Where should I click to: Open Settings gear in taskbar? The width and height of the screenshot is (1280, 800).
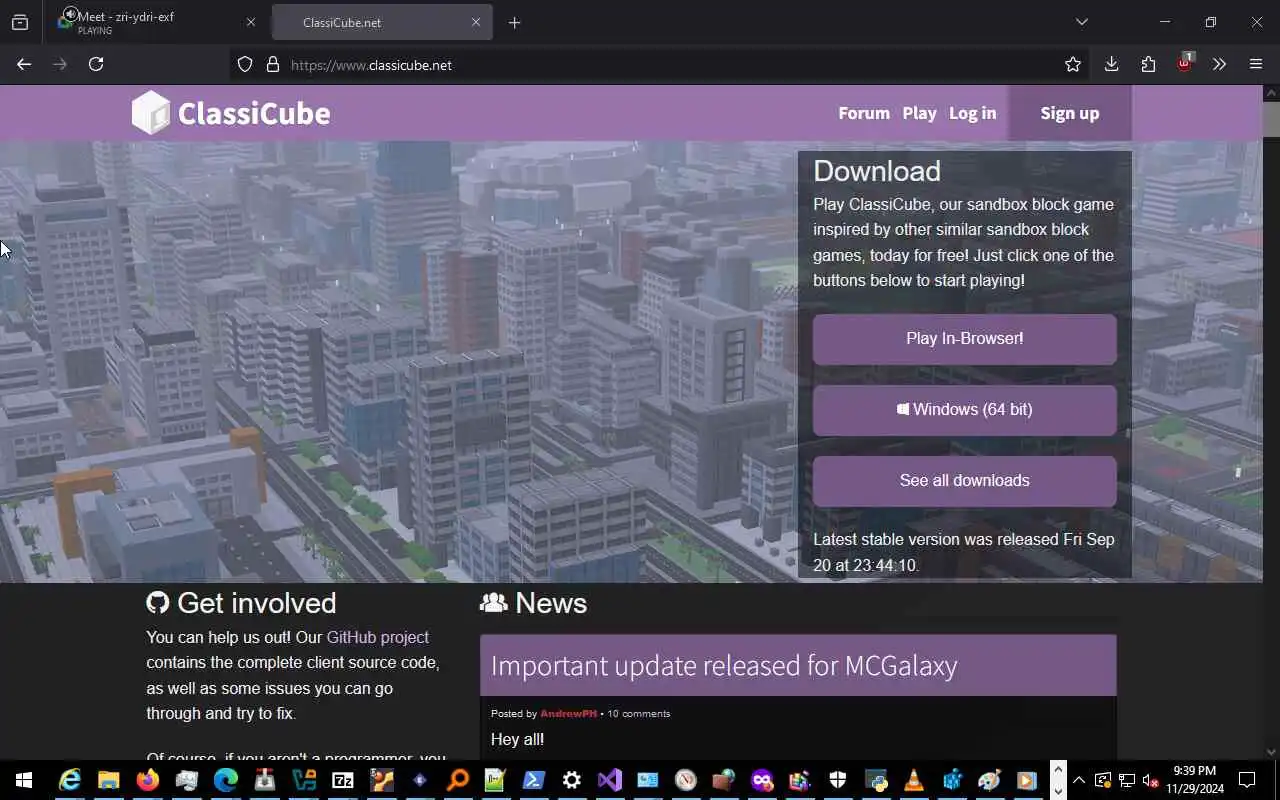pyautogui.click(x=572, y=780)
